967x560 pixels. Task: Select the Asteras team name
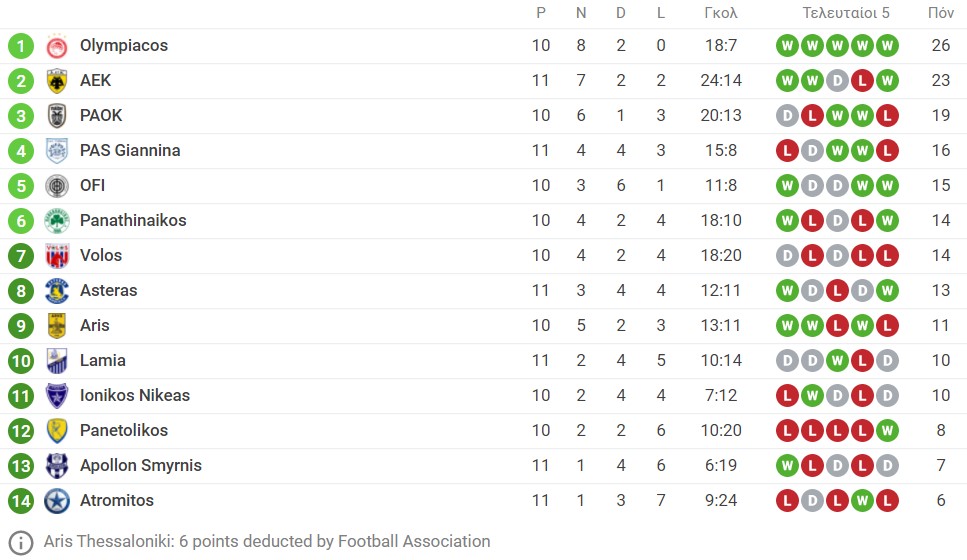[x=109, y=290]
